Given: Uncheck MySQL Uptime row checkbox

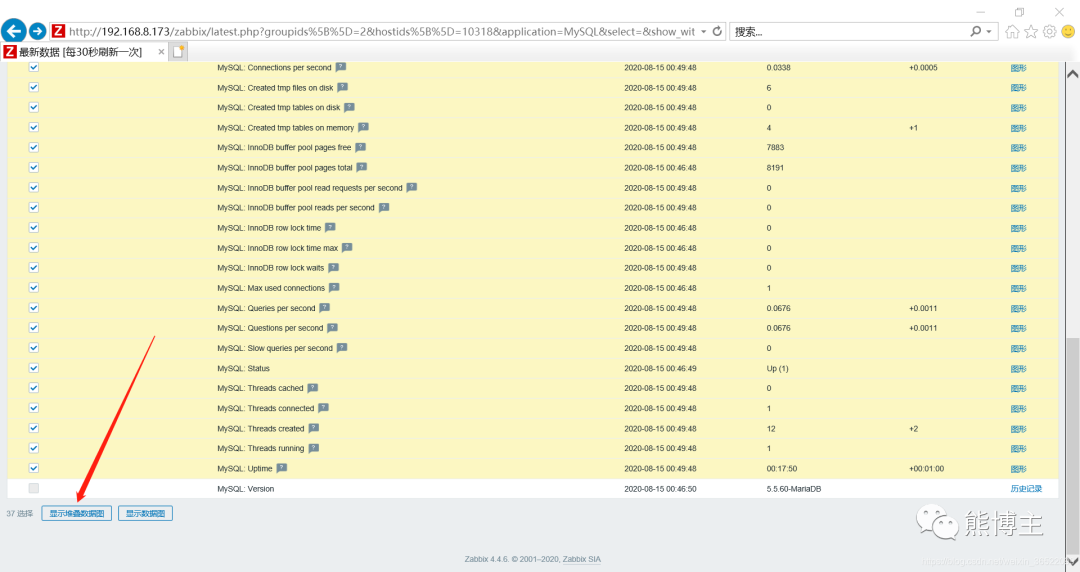Looking at the screenshot, I should tap(34, 468).
